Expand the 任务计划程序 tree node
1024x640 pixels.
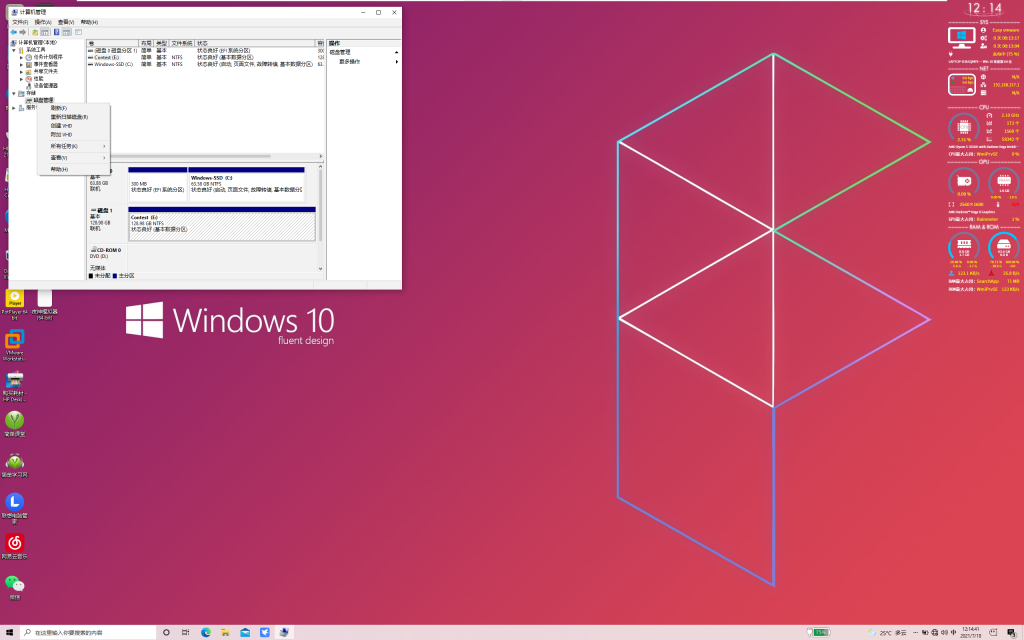(22, 57)
